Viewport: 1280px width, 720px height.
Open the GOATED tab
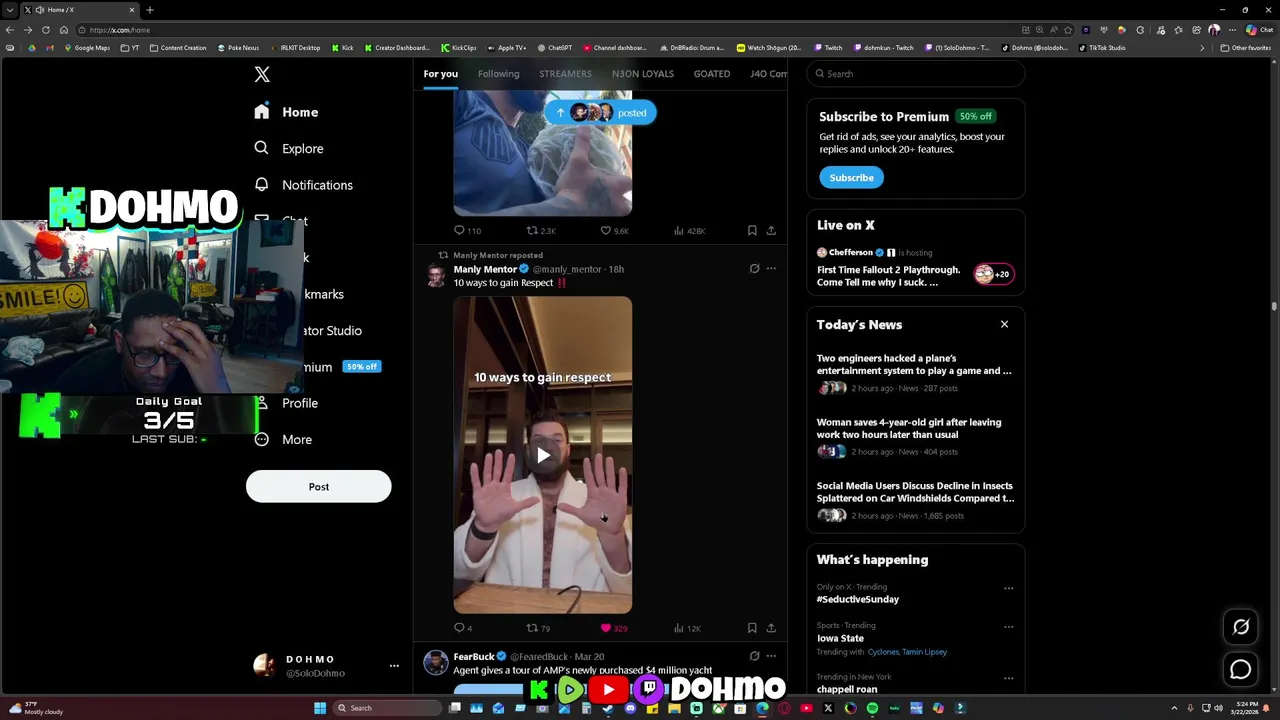pos(712,73)
